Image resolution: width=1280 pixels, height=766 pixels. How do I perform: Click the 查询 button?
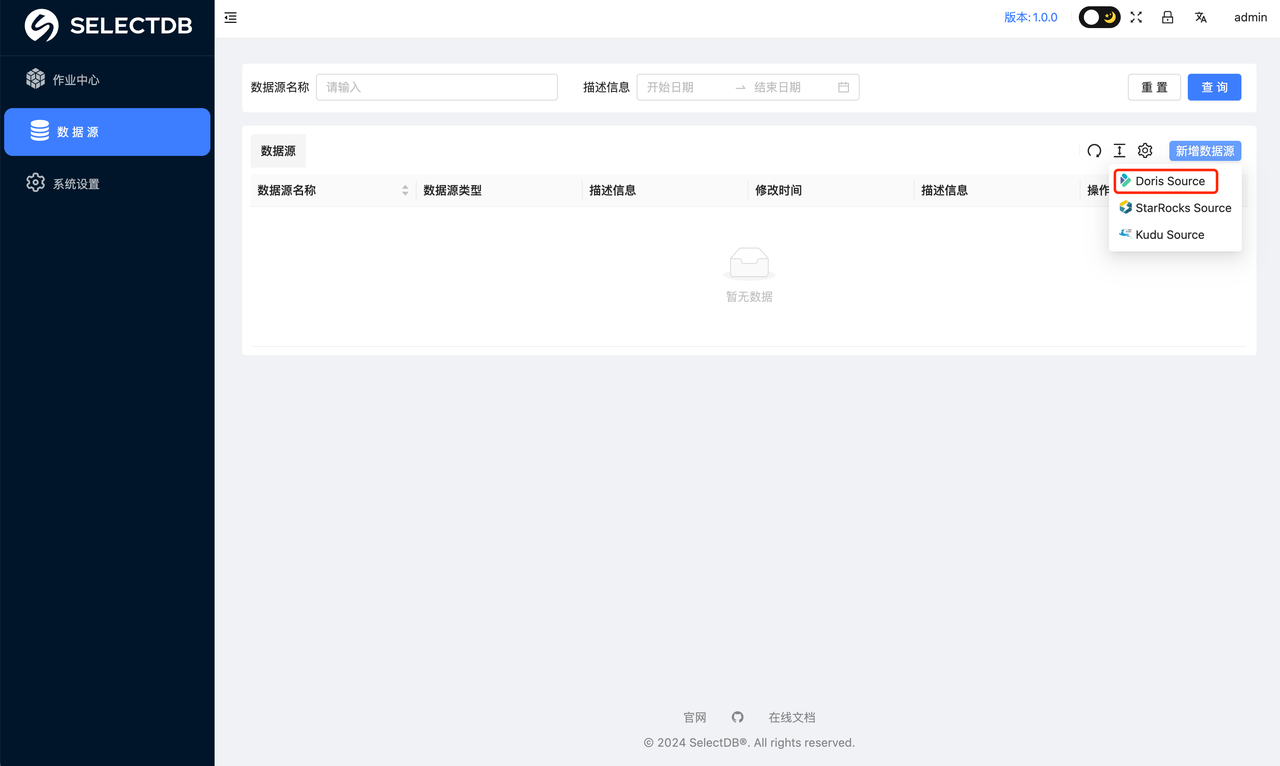click(1215, 87)
